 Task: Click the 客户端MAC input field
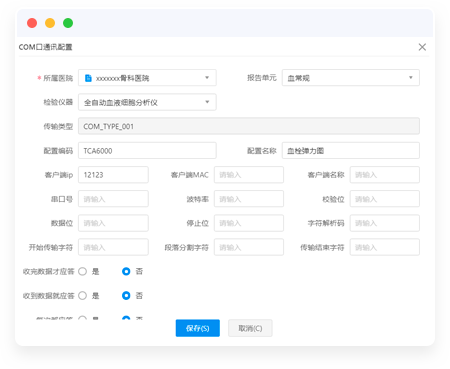tap(249, 175)
